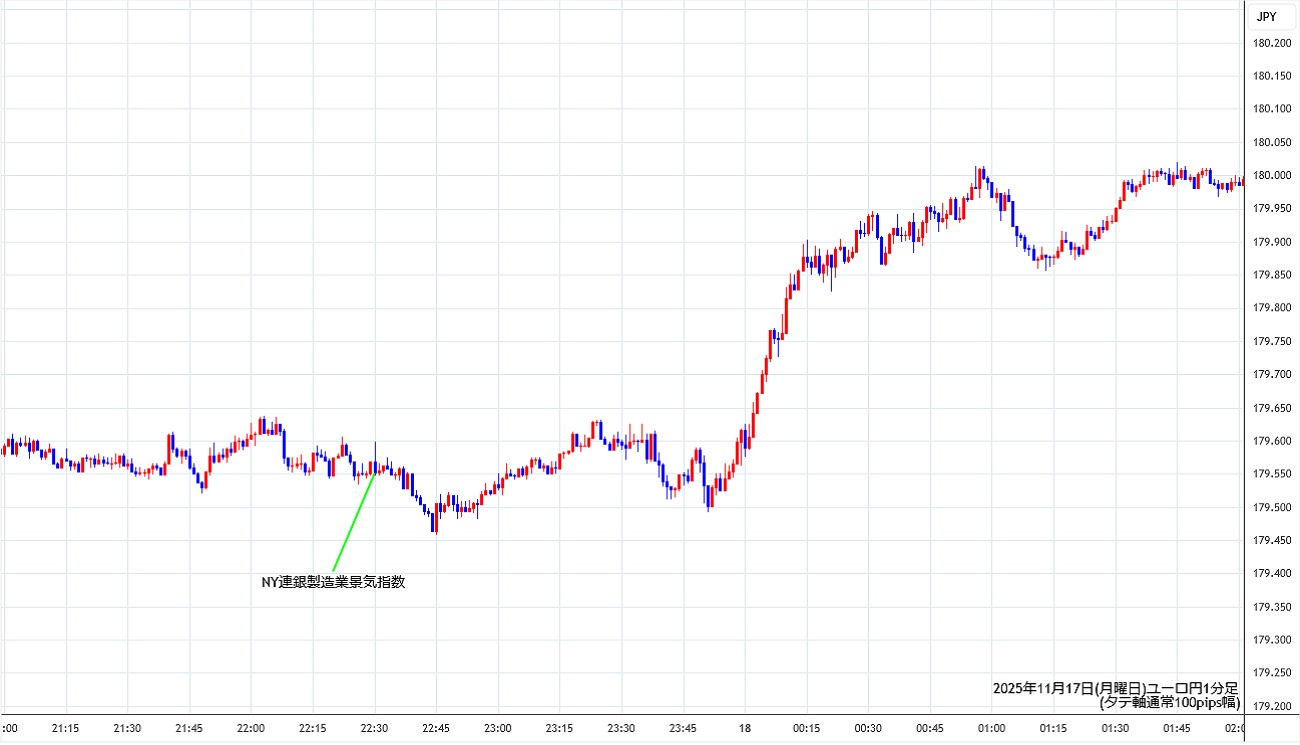This screenshot has height=745, width=1300.
Task: Select the 22:30 time axis label
Action: [374, 728]
